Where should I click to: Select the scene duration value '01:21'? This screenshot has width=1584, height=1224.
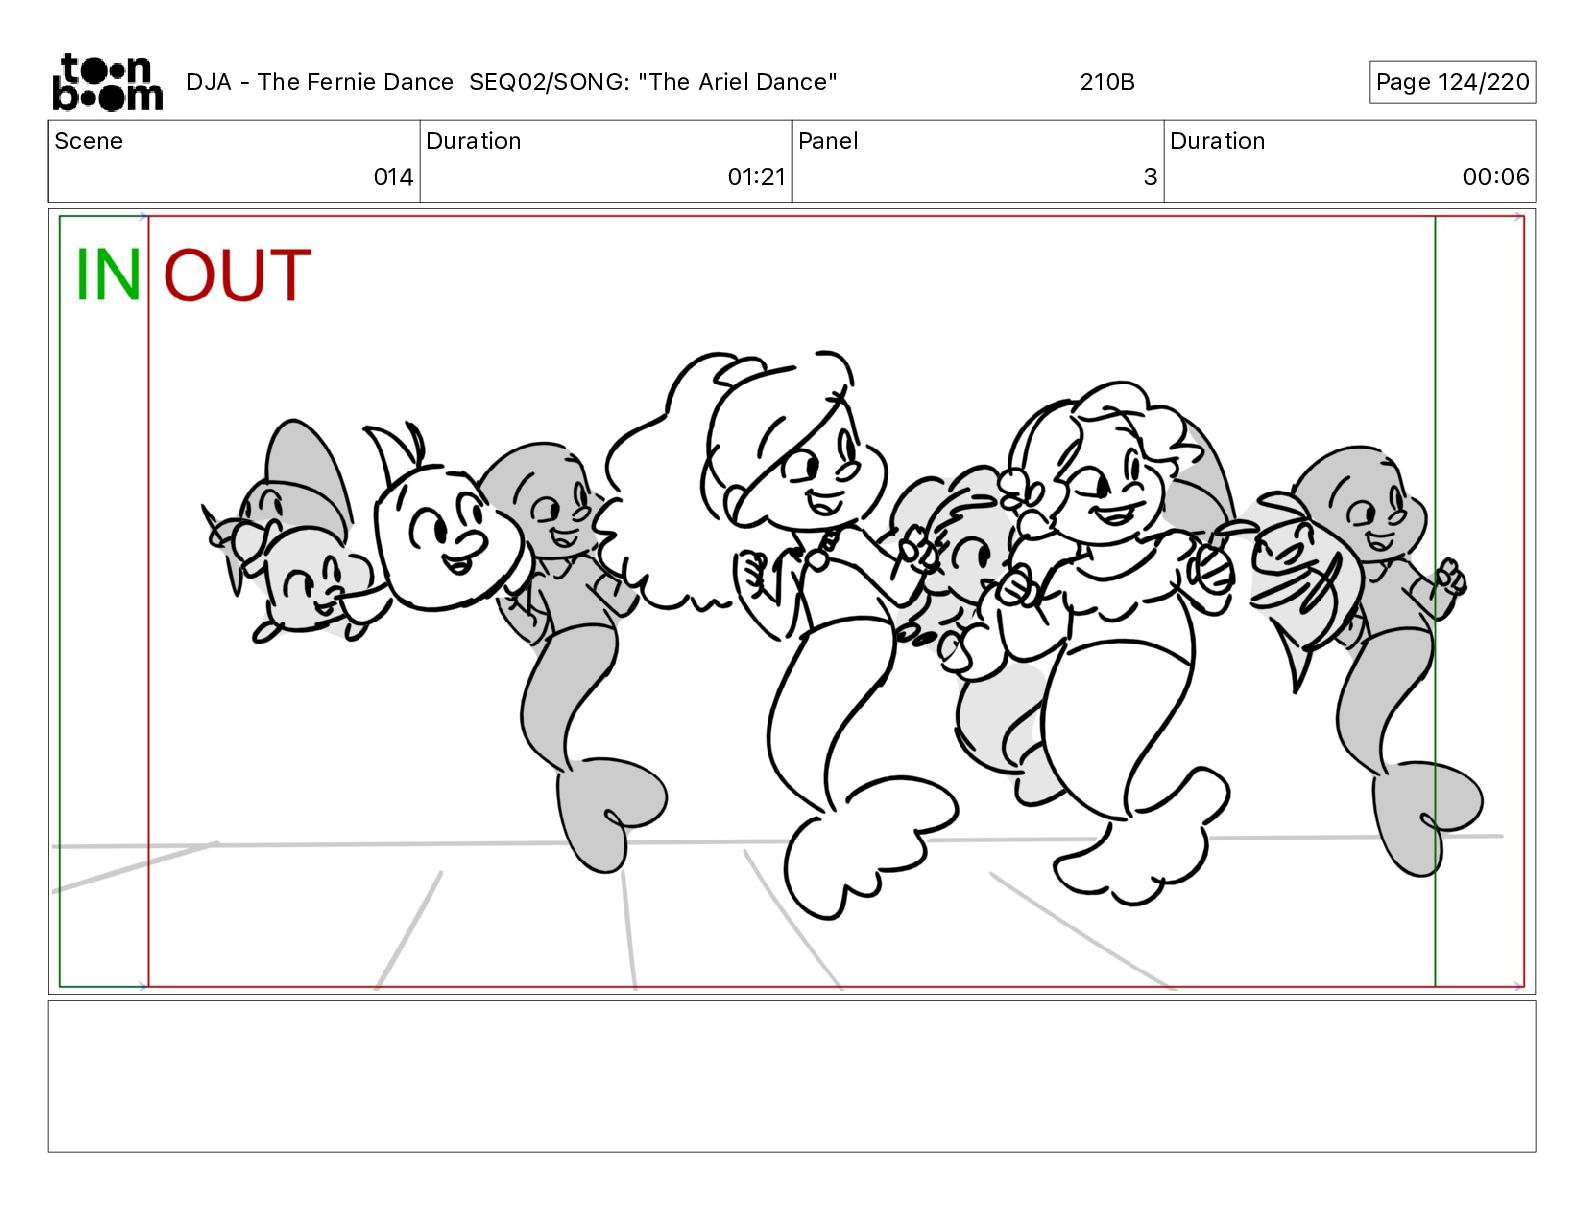tap(757, 177)
